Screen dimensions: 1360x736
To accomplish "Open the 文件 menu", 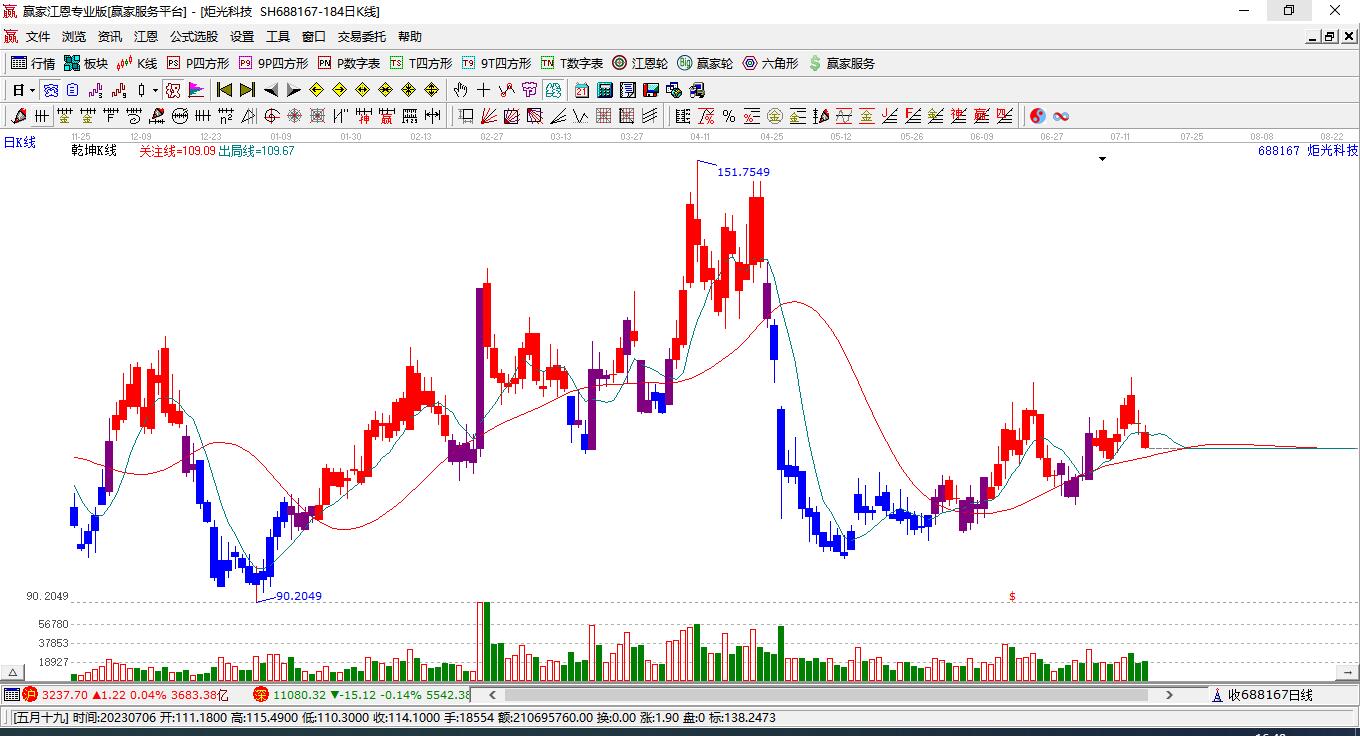I will tap(38, 36).
